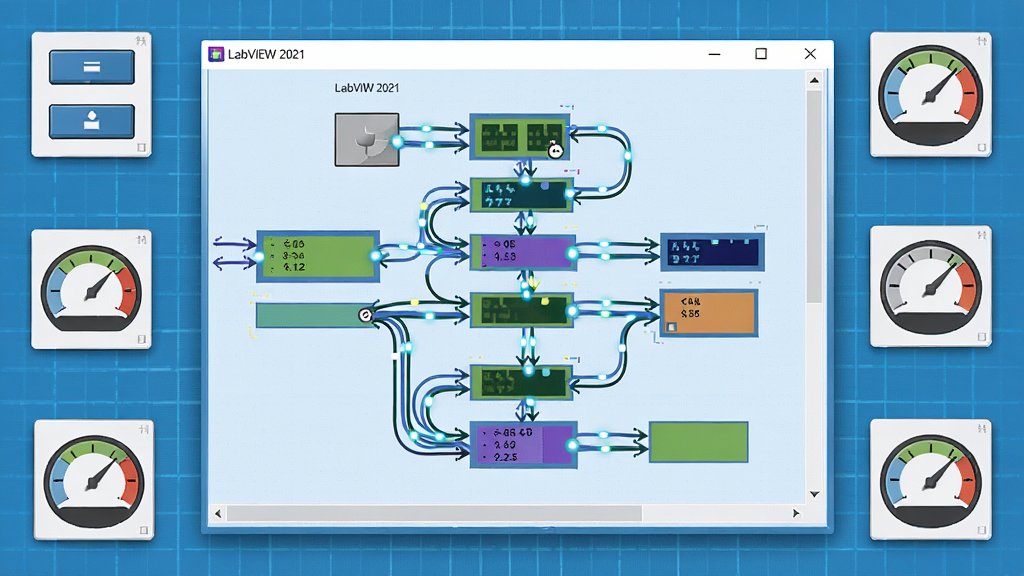Select the fifth dark green block node
The image size is (1024, 576).
[521, 383]
